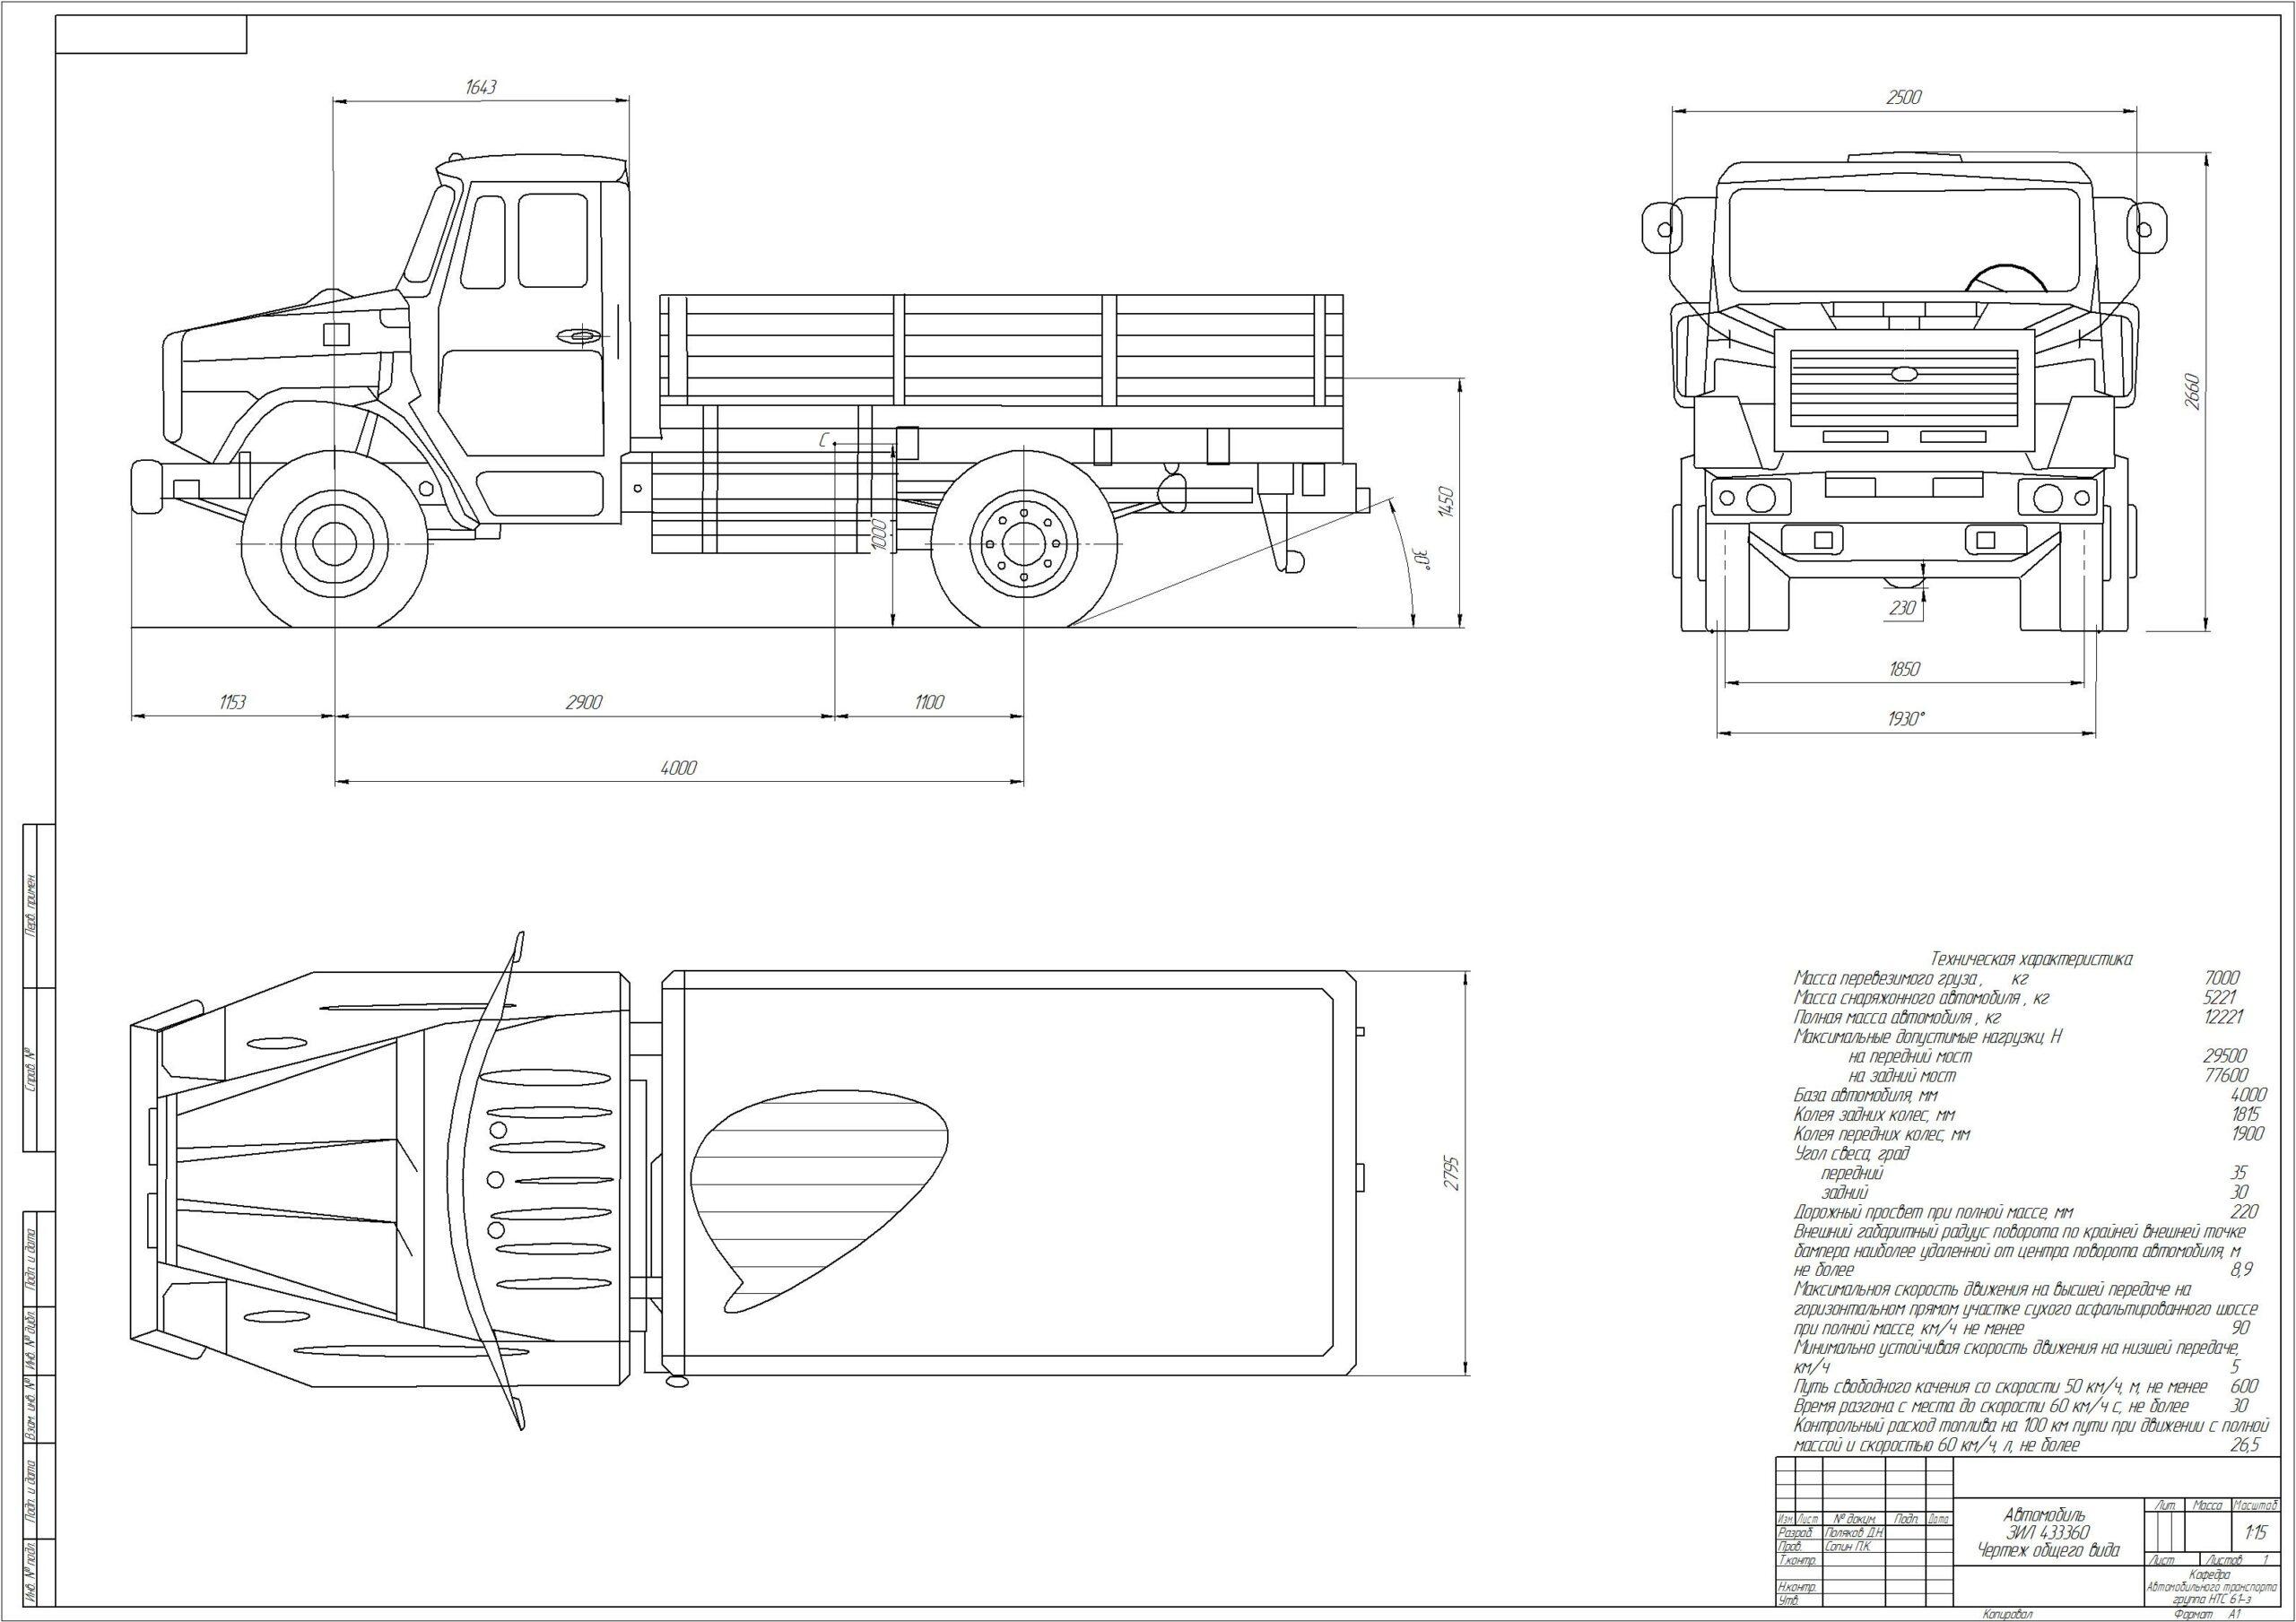The image size is (2296, 1622).
Task: Click the 1850 track dimension under front view
Action: point(1904,669)
